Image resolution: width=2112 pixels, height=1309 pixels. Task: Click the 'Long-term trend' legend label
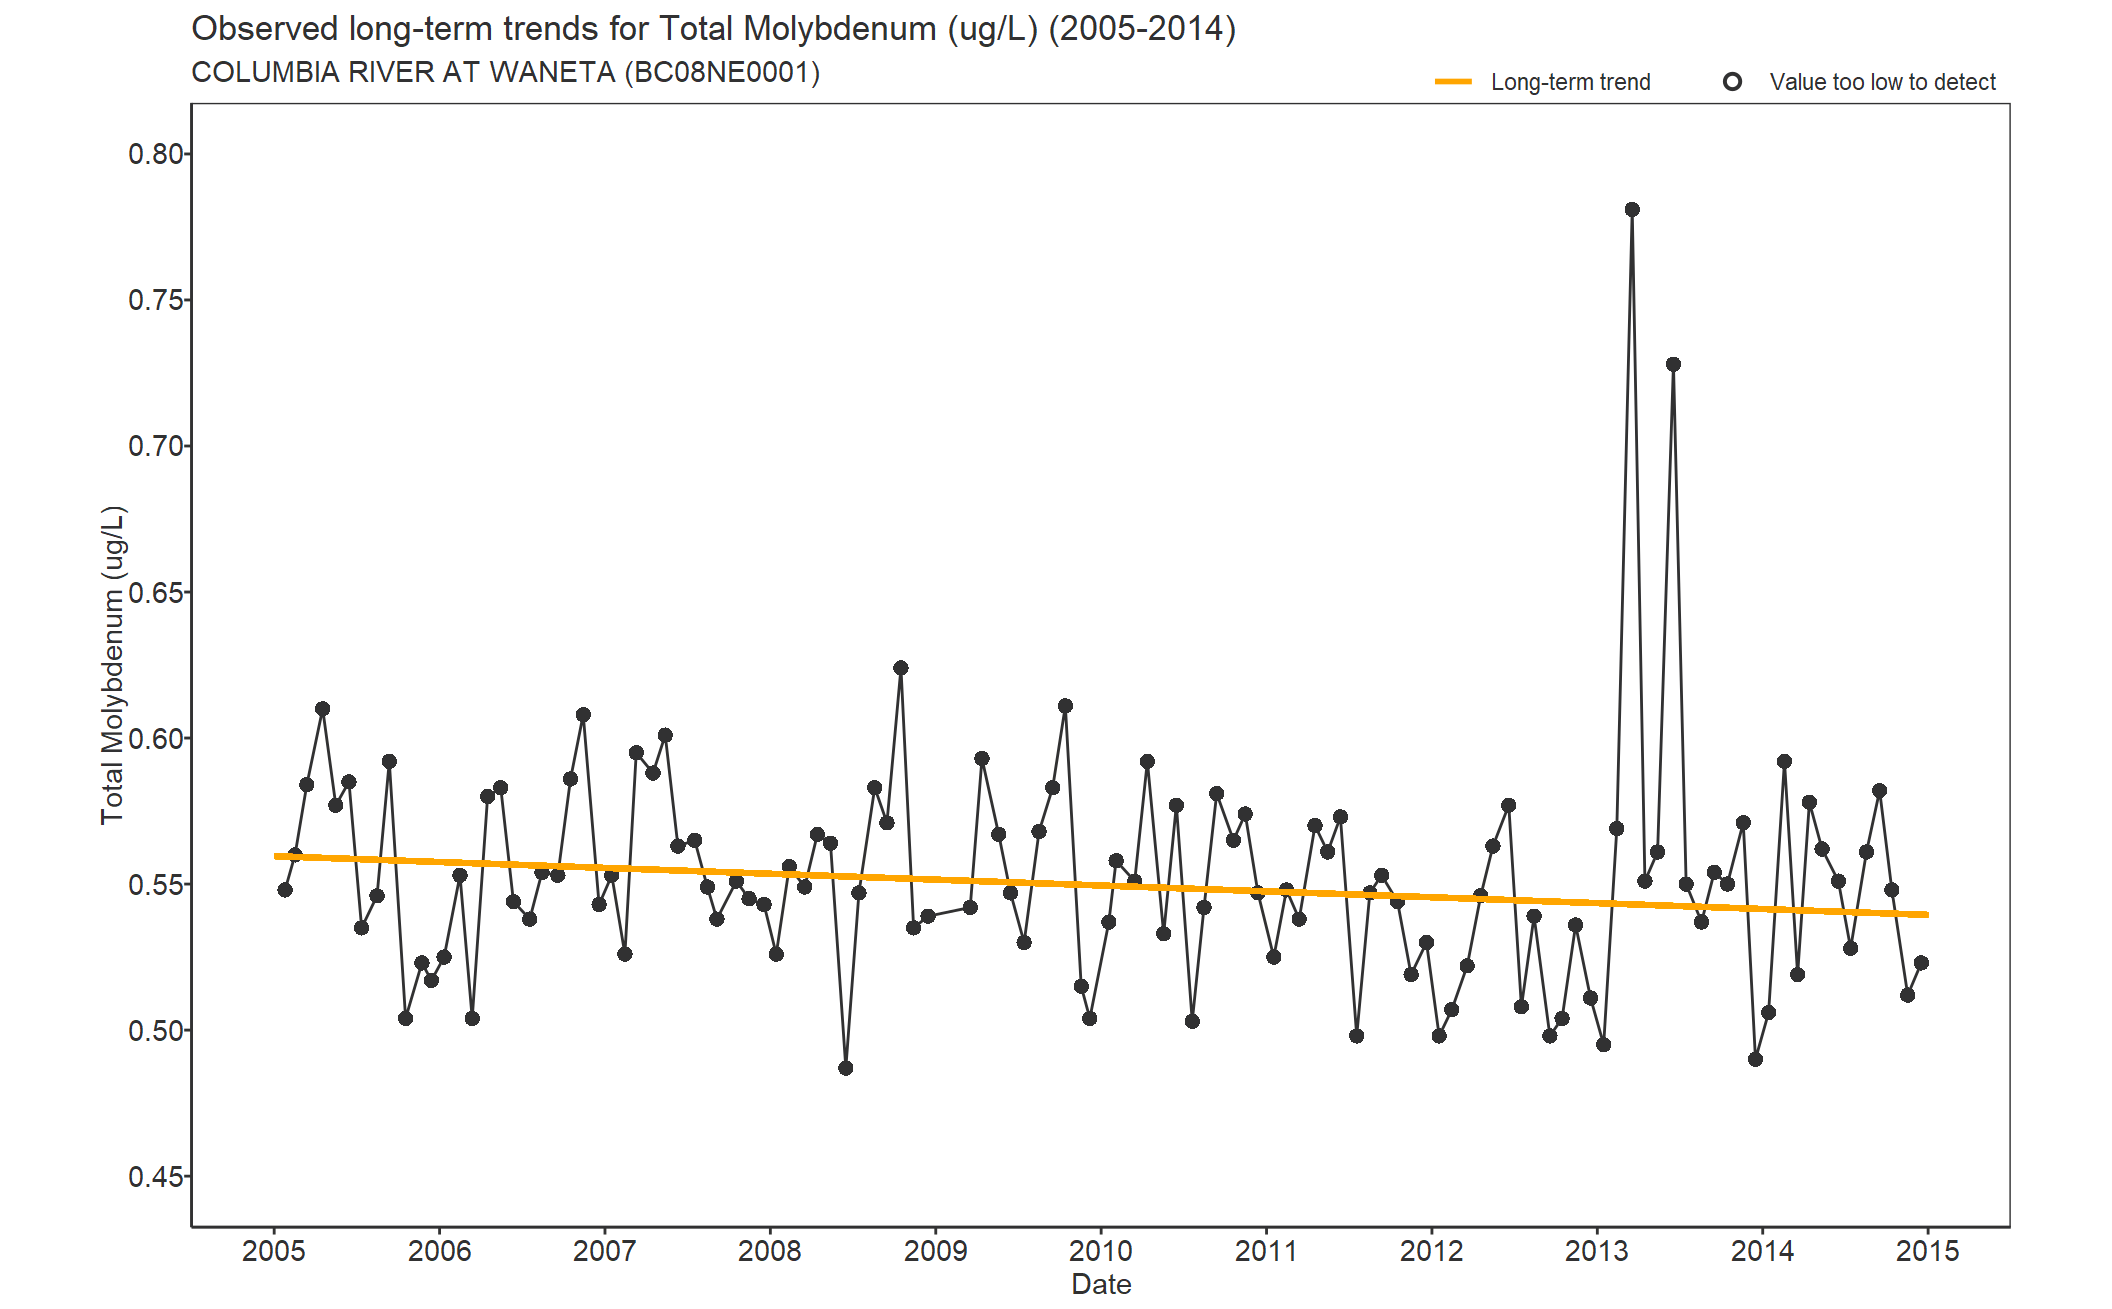[x=1570, y=82]
